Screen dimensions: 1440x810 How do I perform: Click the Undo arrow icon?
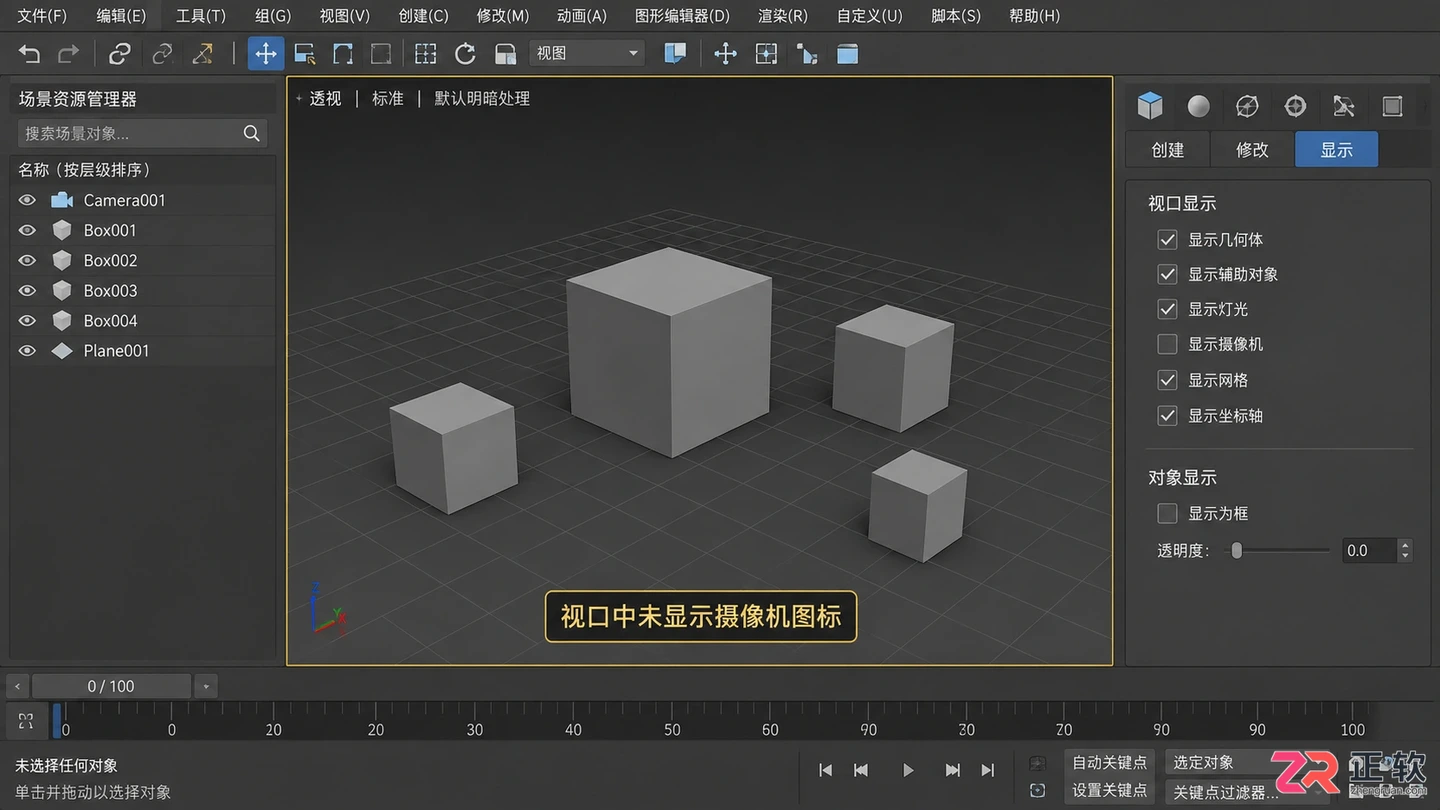tap(30, 54)
